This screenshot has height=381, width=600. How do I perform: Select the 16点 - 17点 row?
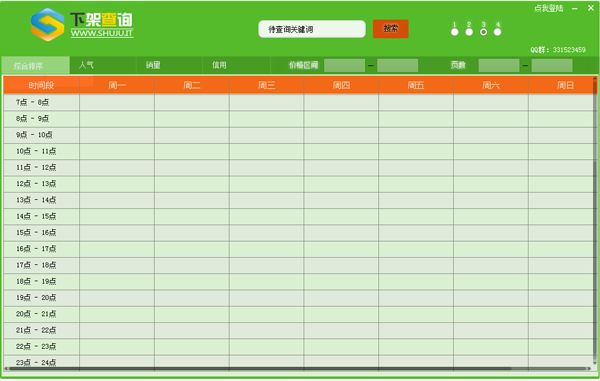coord(298,249)
